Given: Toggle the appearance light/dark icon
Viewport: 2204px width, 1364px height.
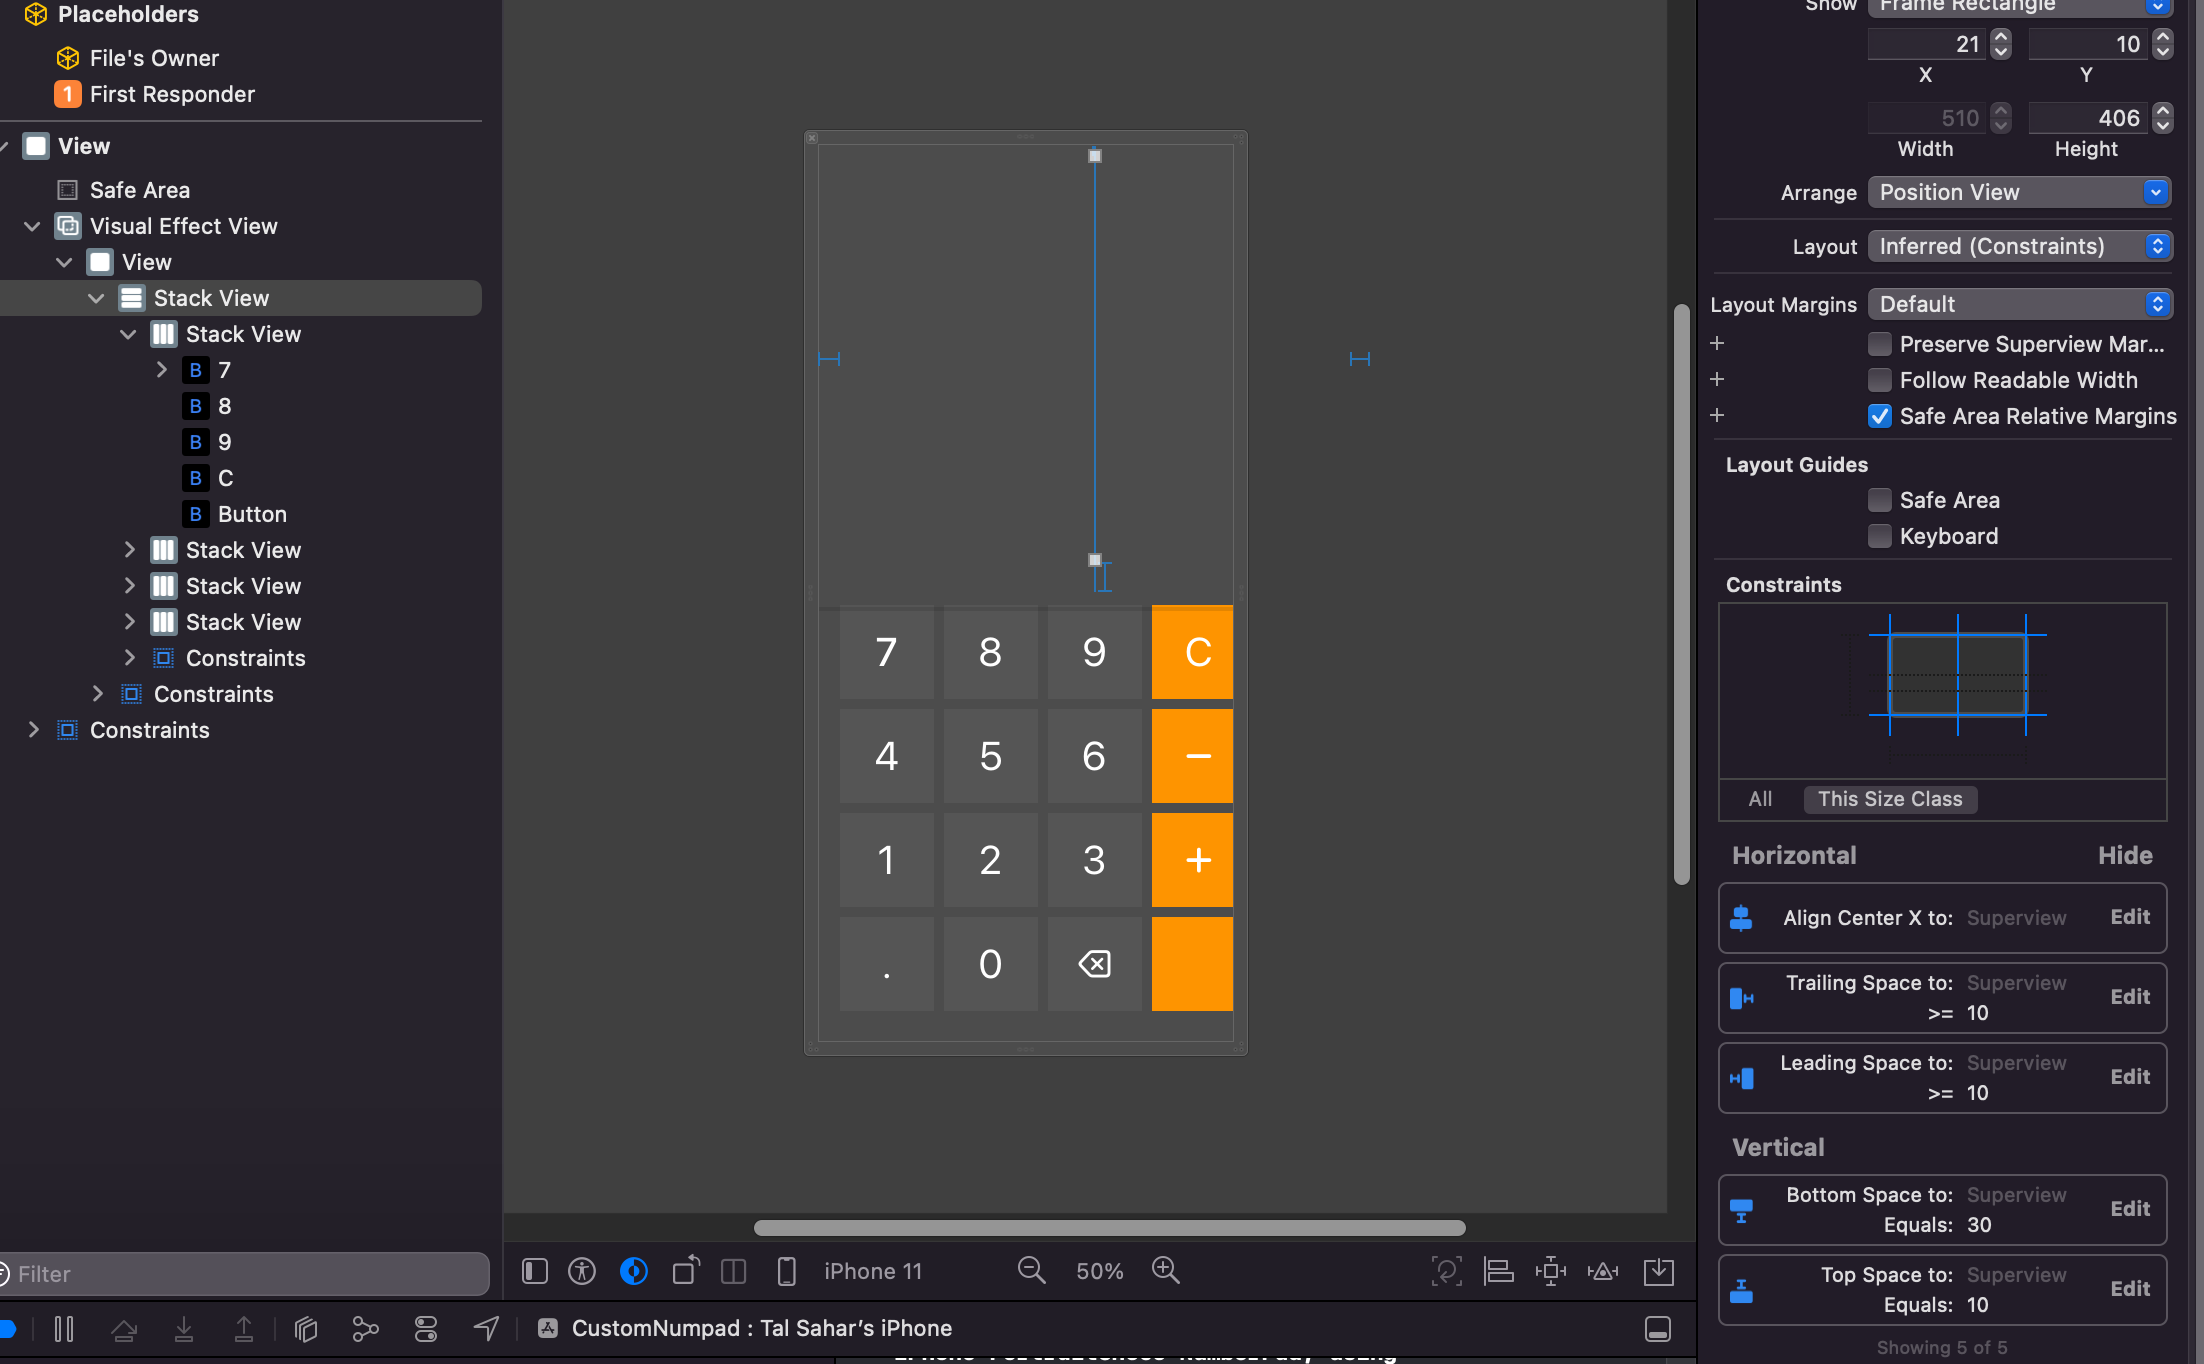Looking at the screenshot, I should tap(634, 1271).
